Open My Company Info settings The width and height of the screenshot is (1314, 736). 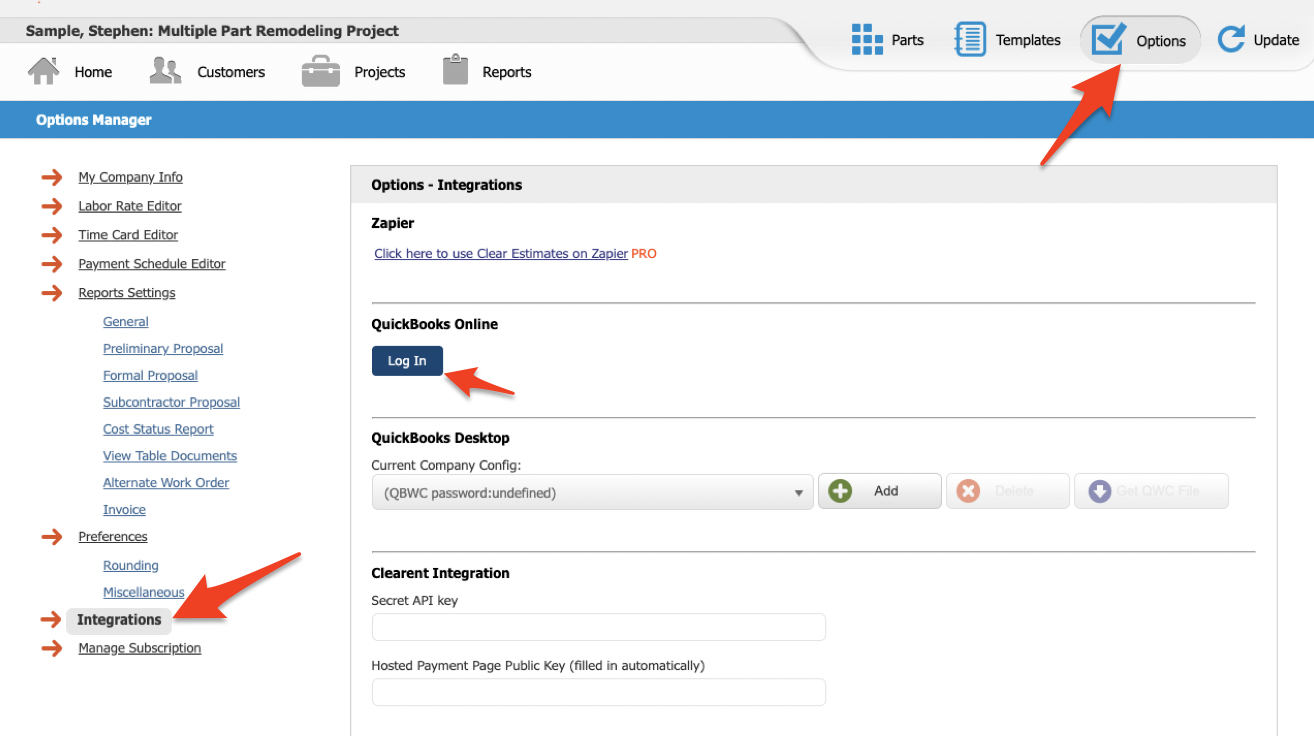coord(130,177)
